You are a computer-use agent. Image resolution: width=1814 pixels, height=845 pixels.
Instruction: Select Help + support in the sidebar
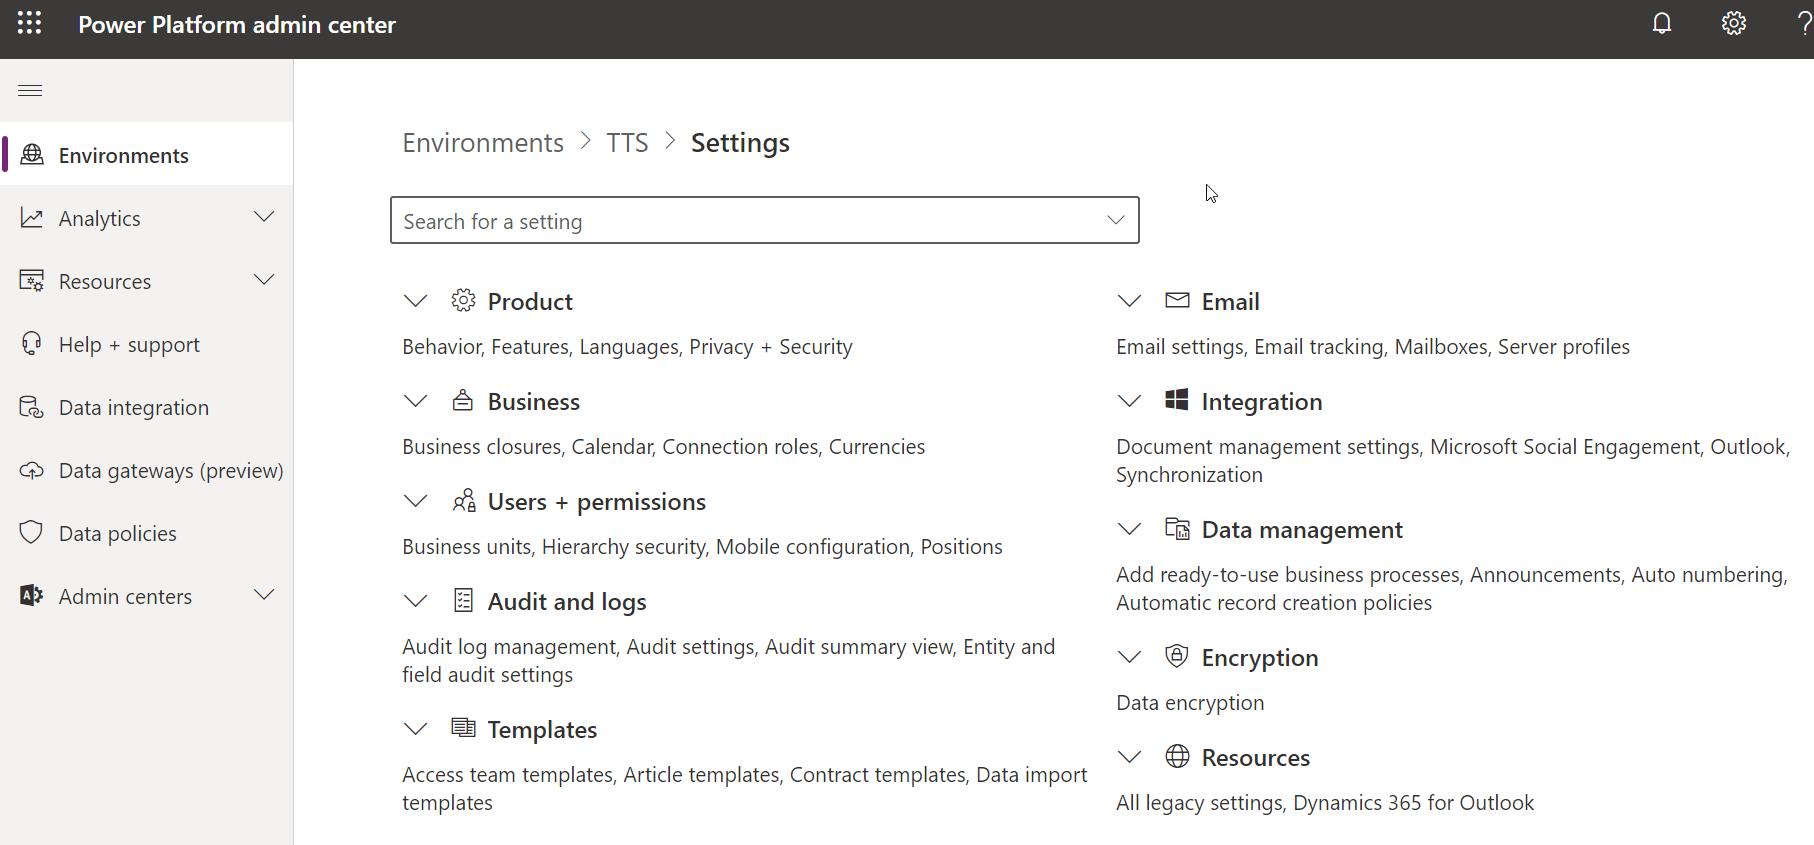click(147, 344)
